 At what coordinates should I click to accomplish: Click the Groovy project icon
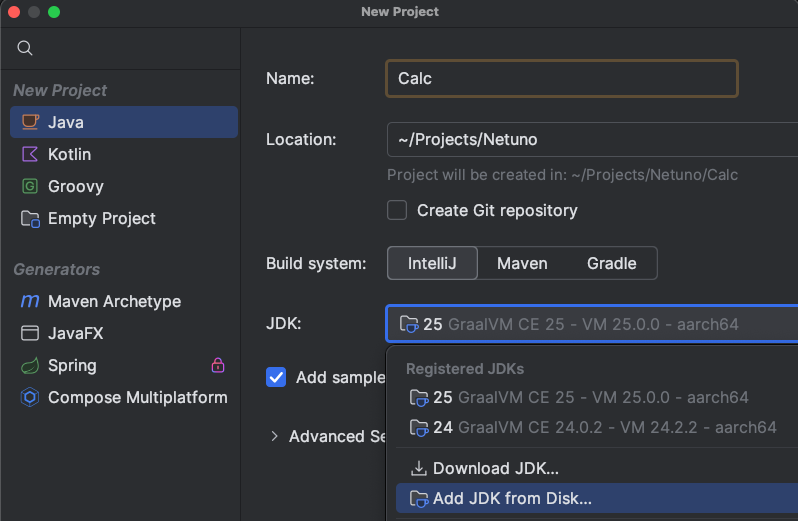tap(30, 186)
